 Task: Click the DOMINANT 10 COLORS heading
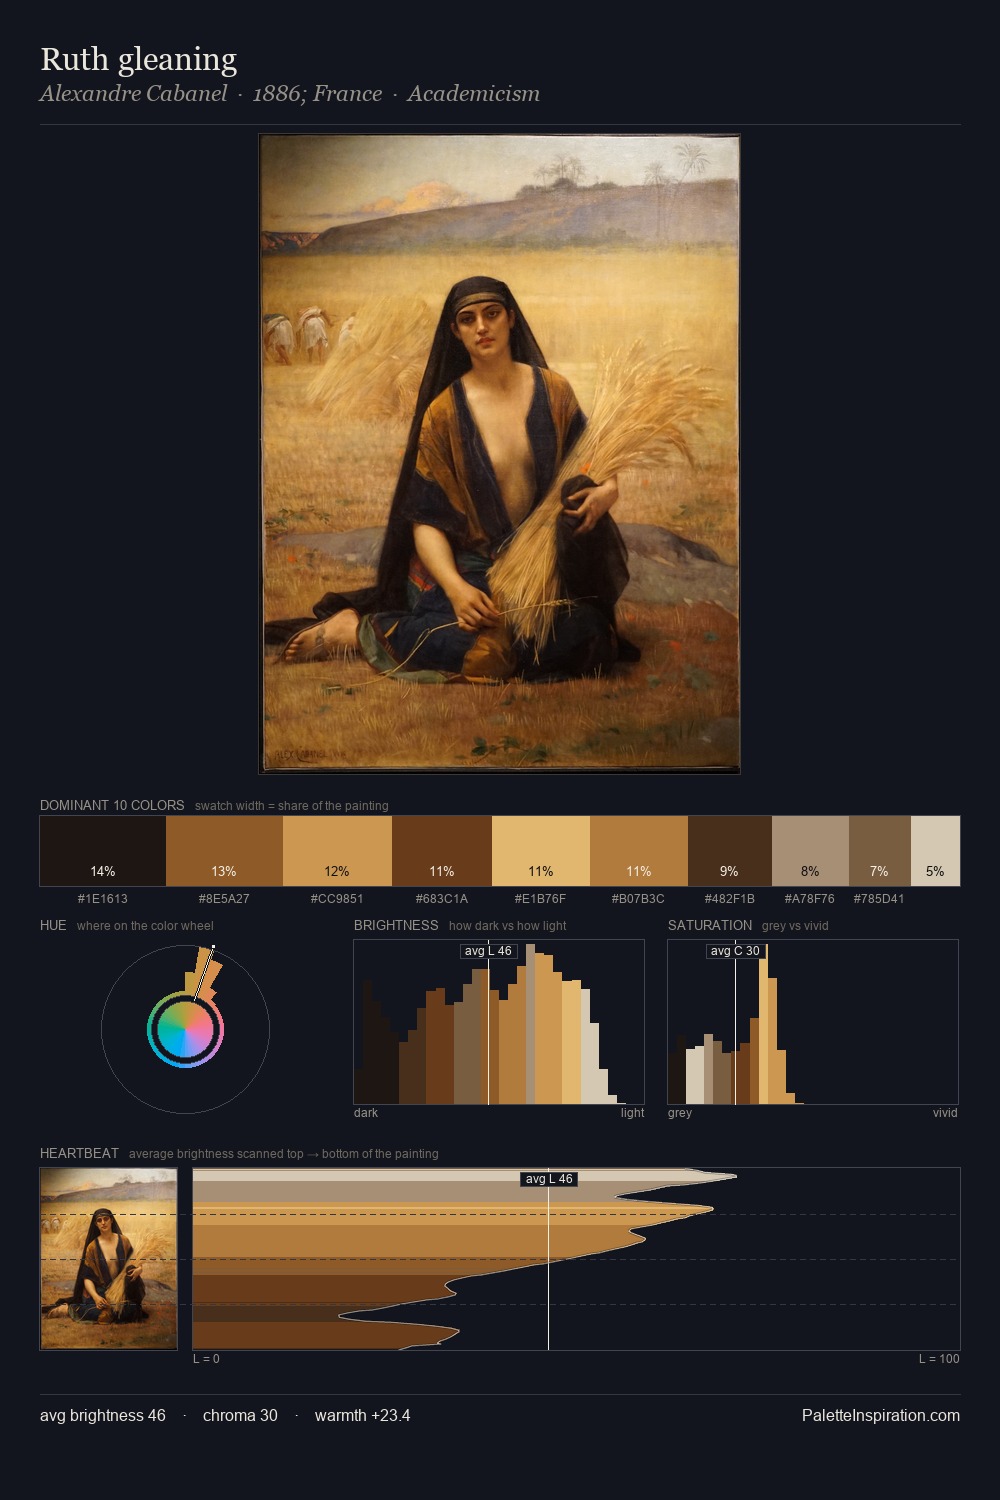112,805
